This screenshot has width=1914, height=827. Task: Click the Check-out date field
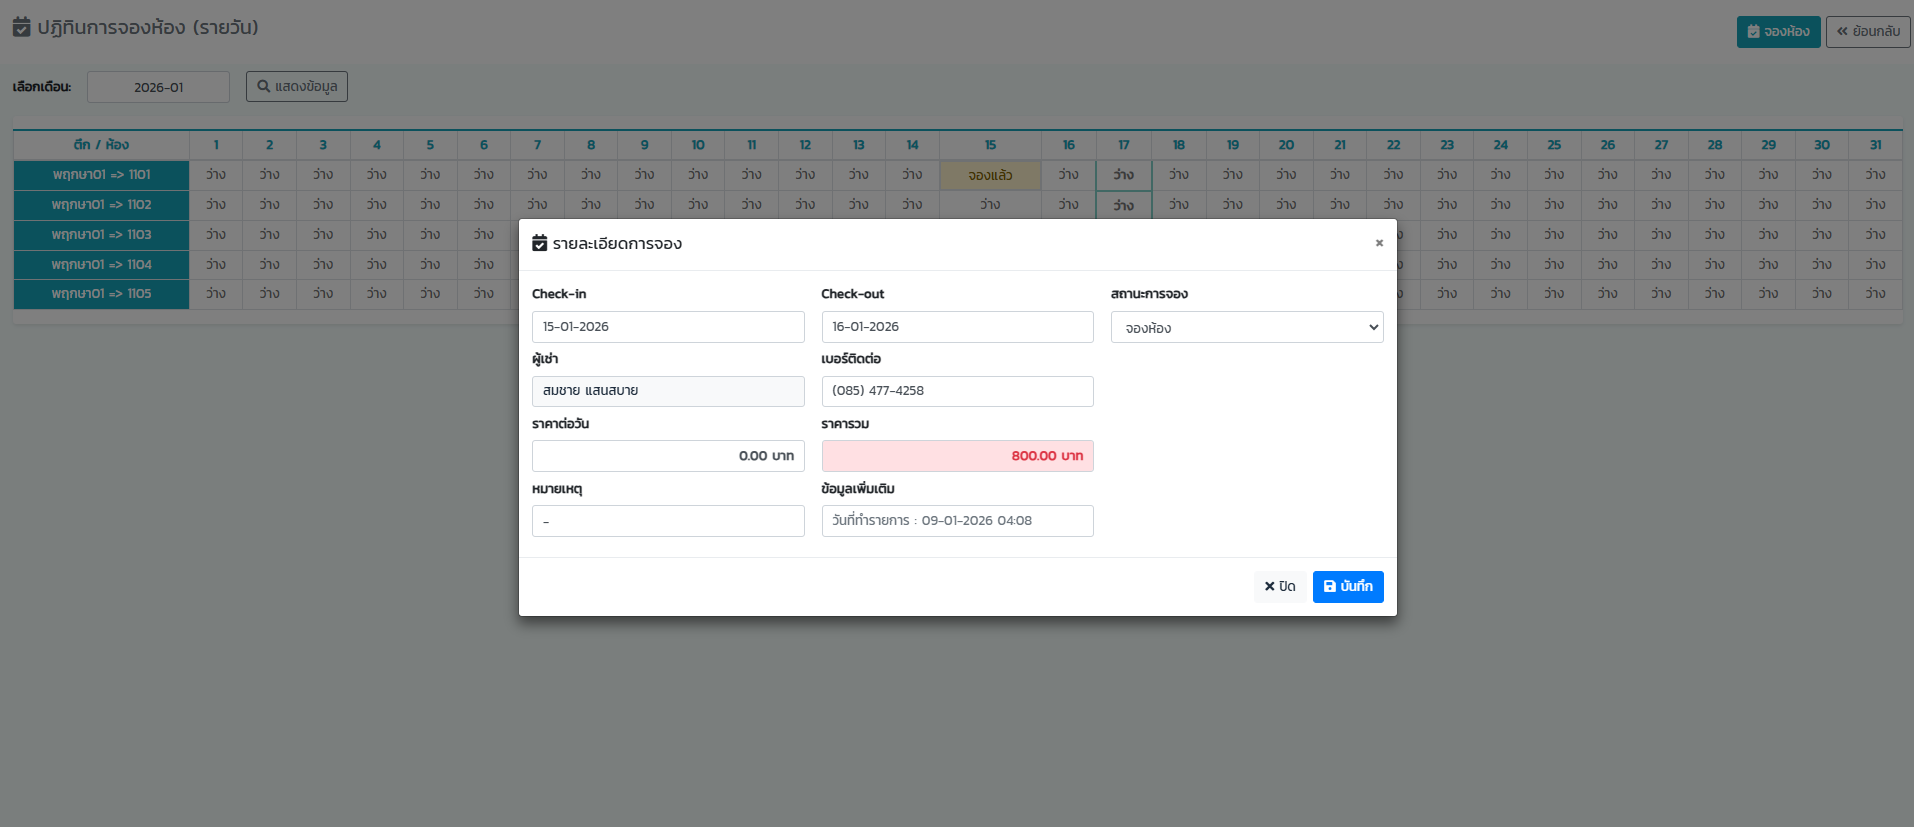coord(957,327)
